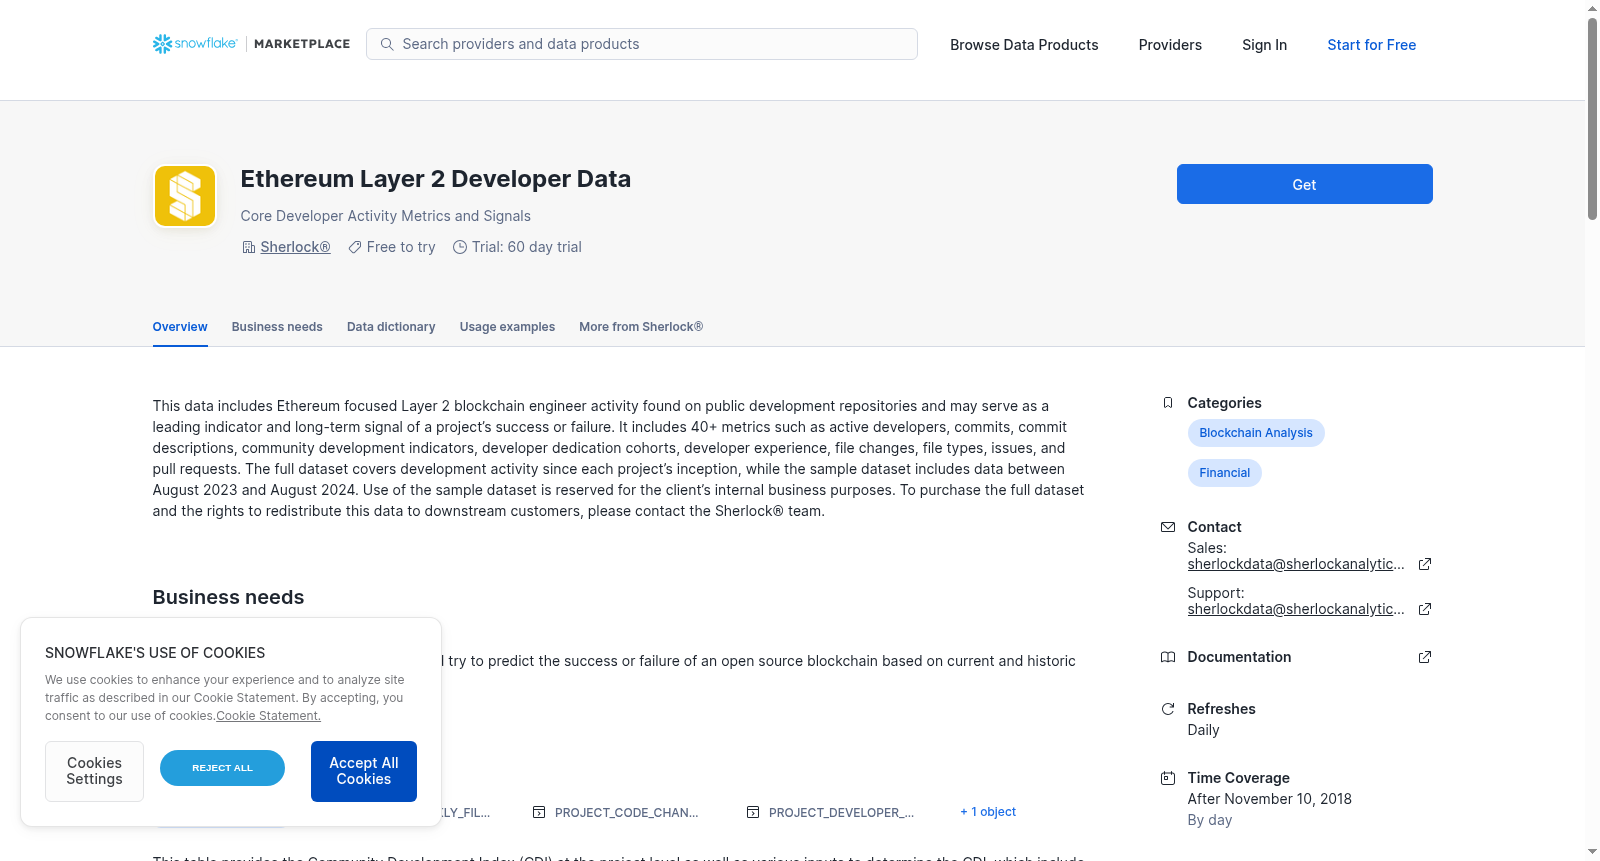Screen dimensions: 1600x861
Task: Click the Trial: 60 day trial text
Action: (527, 247)
